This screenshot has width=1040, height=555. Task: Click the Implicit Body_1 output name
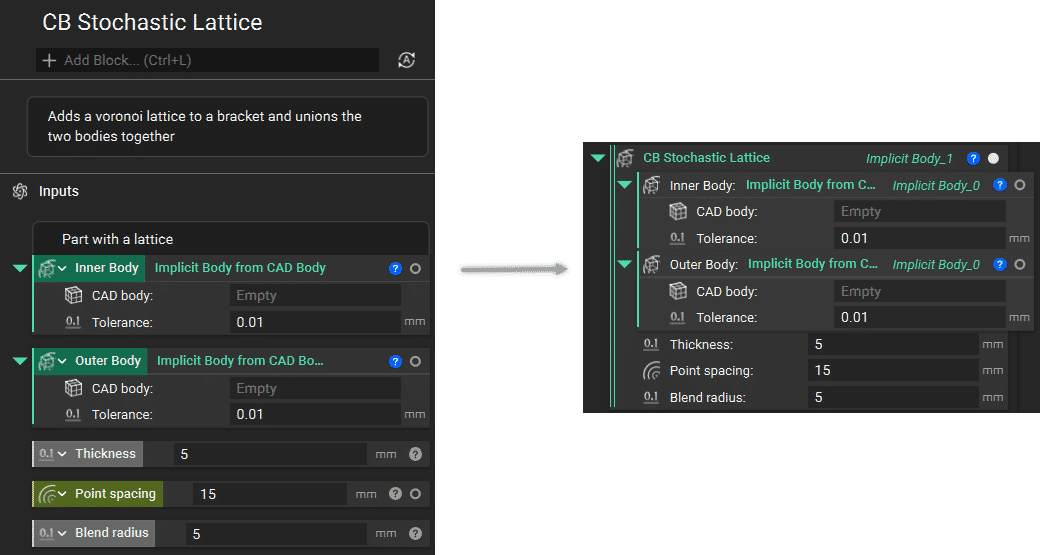tap(909, 159)
